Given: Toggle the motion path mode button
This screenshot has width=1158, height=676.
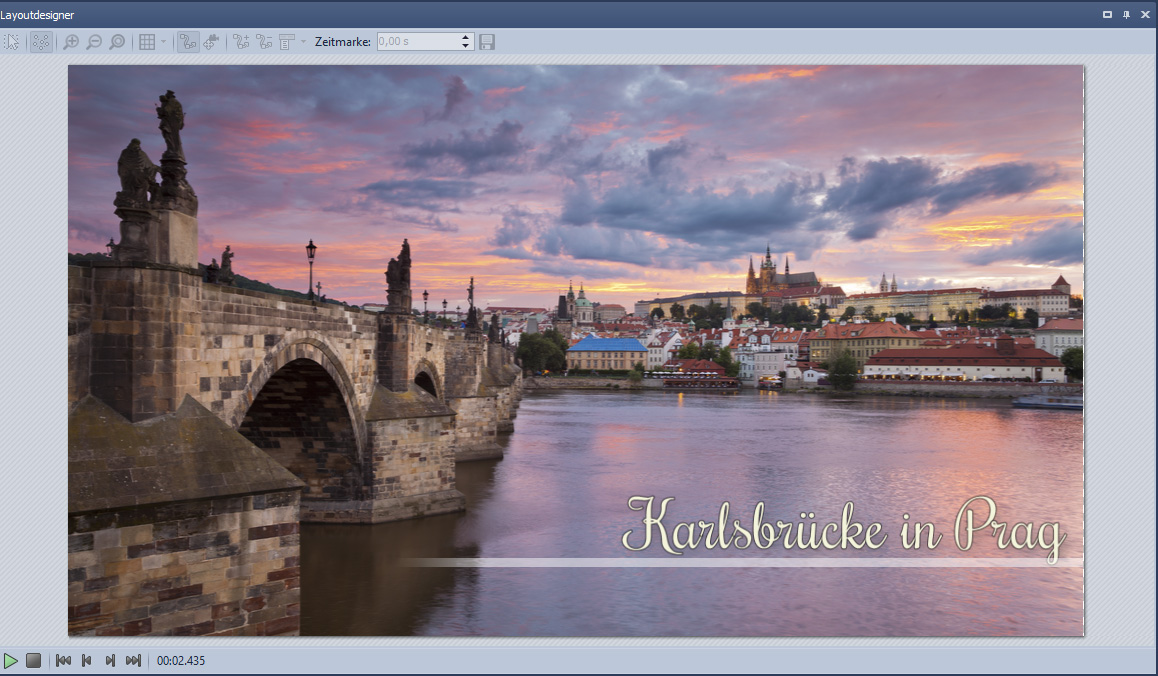Looking at the screenshot, I should [x=187, y=42].
